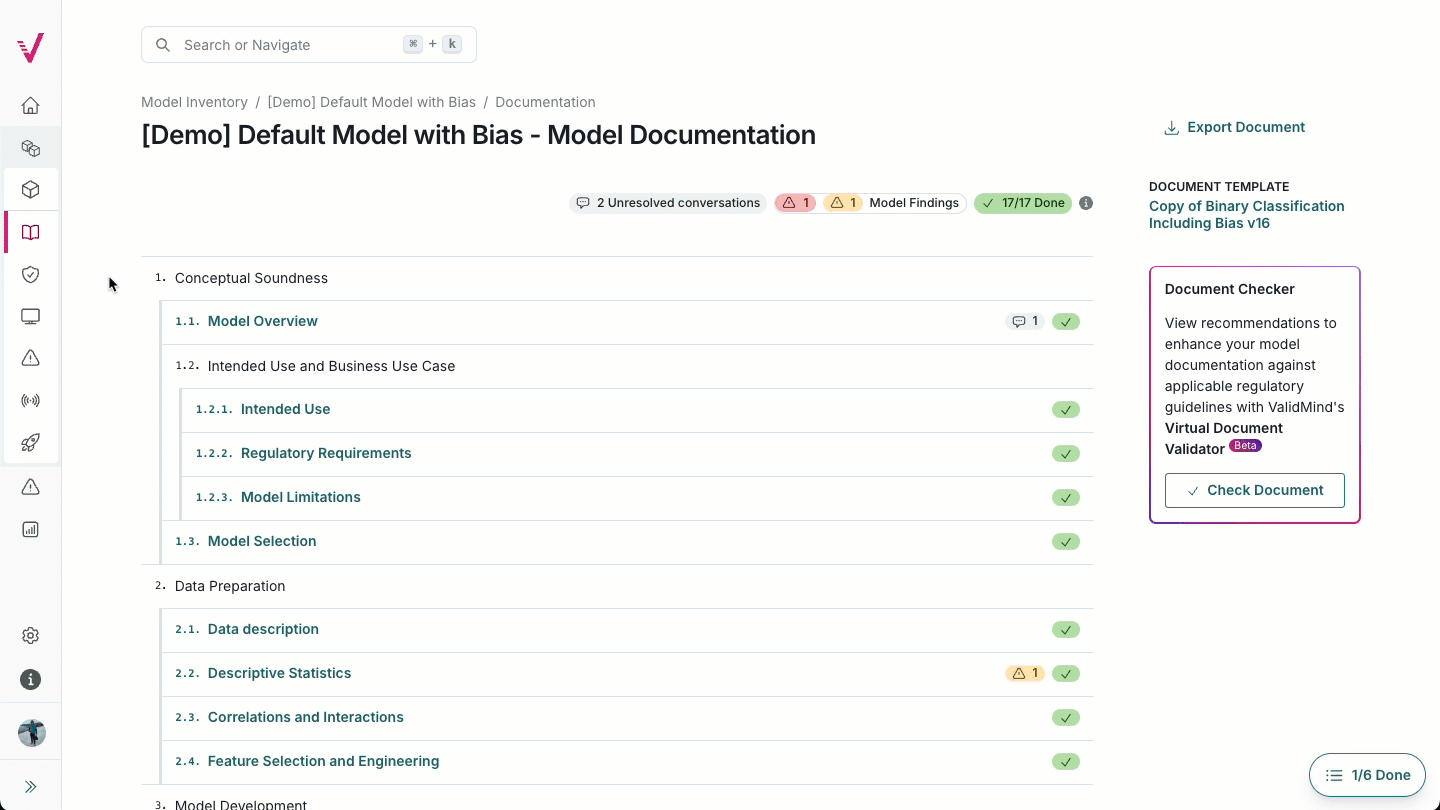Open the Copy of Binary Classification template link
1440x810 pixels.
tap(1246, 214)
